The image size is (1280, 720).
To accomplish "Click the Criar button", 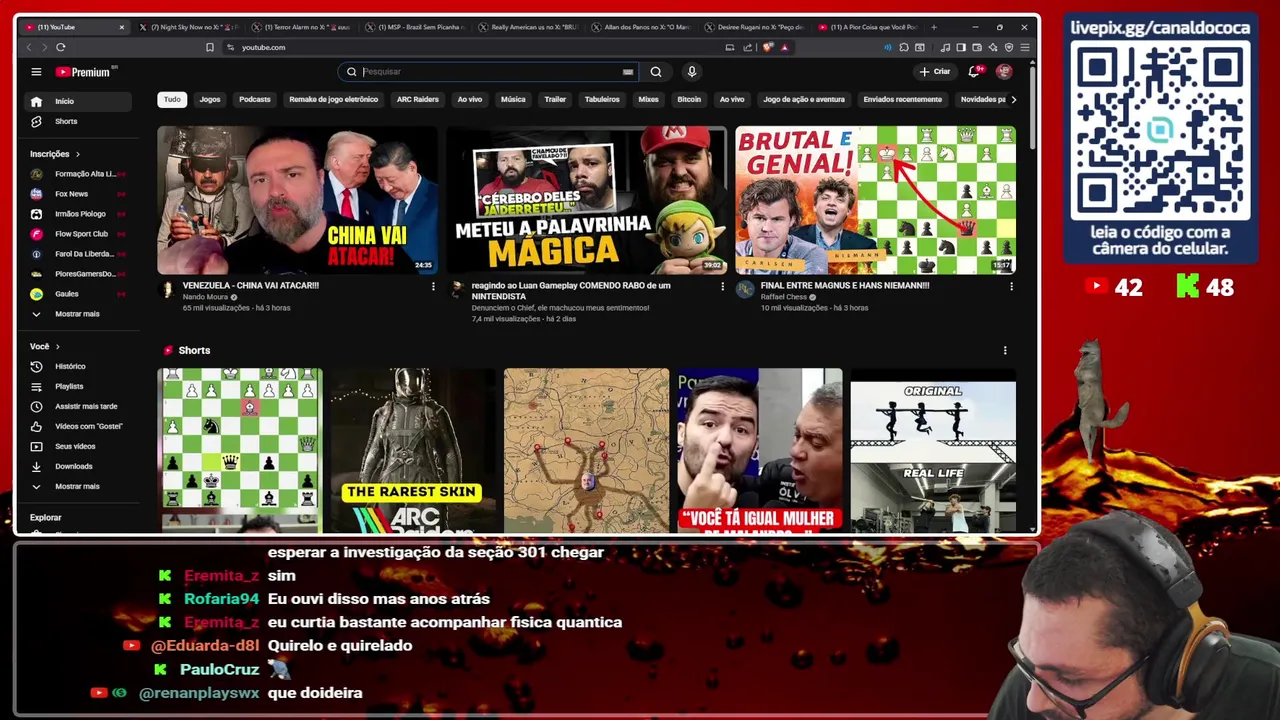I will (935, 71).
